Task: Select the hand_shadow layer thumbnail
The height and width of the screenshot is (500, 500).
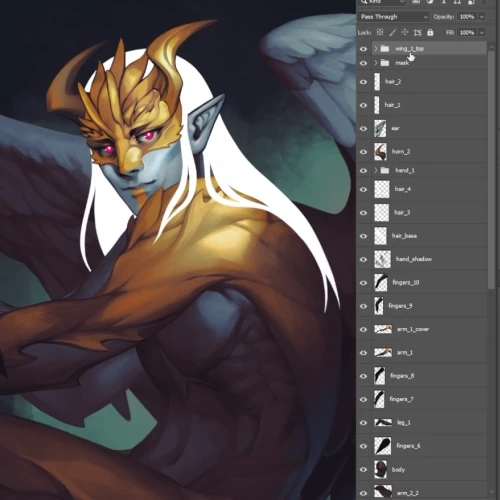Action: (382, 259)
